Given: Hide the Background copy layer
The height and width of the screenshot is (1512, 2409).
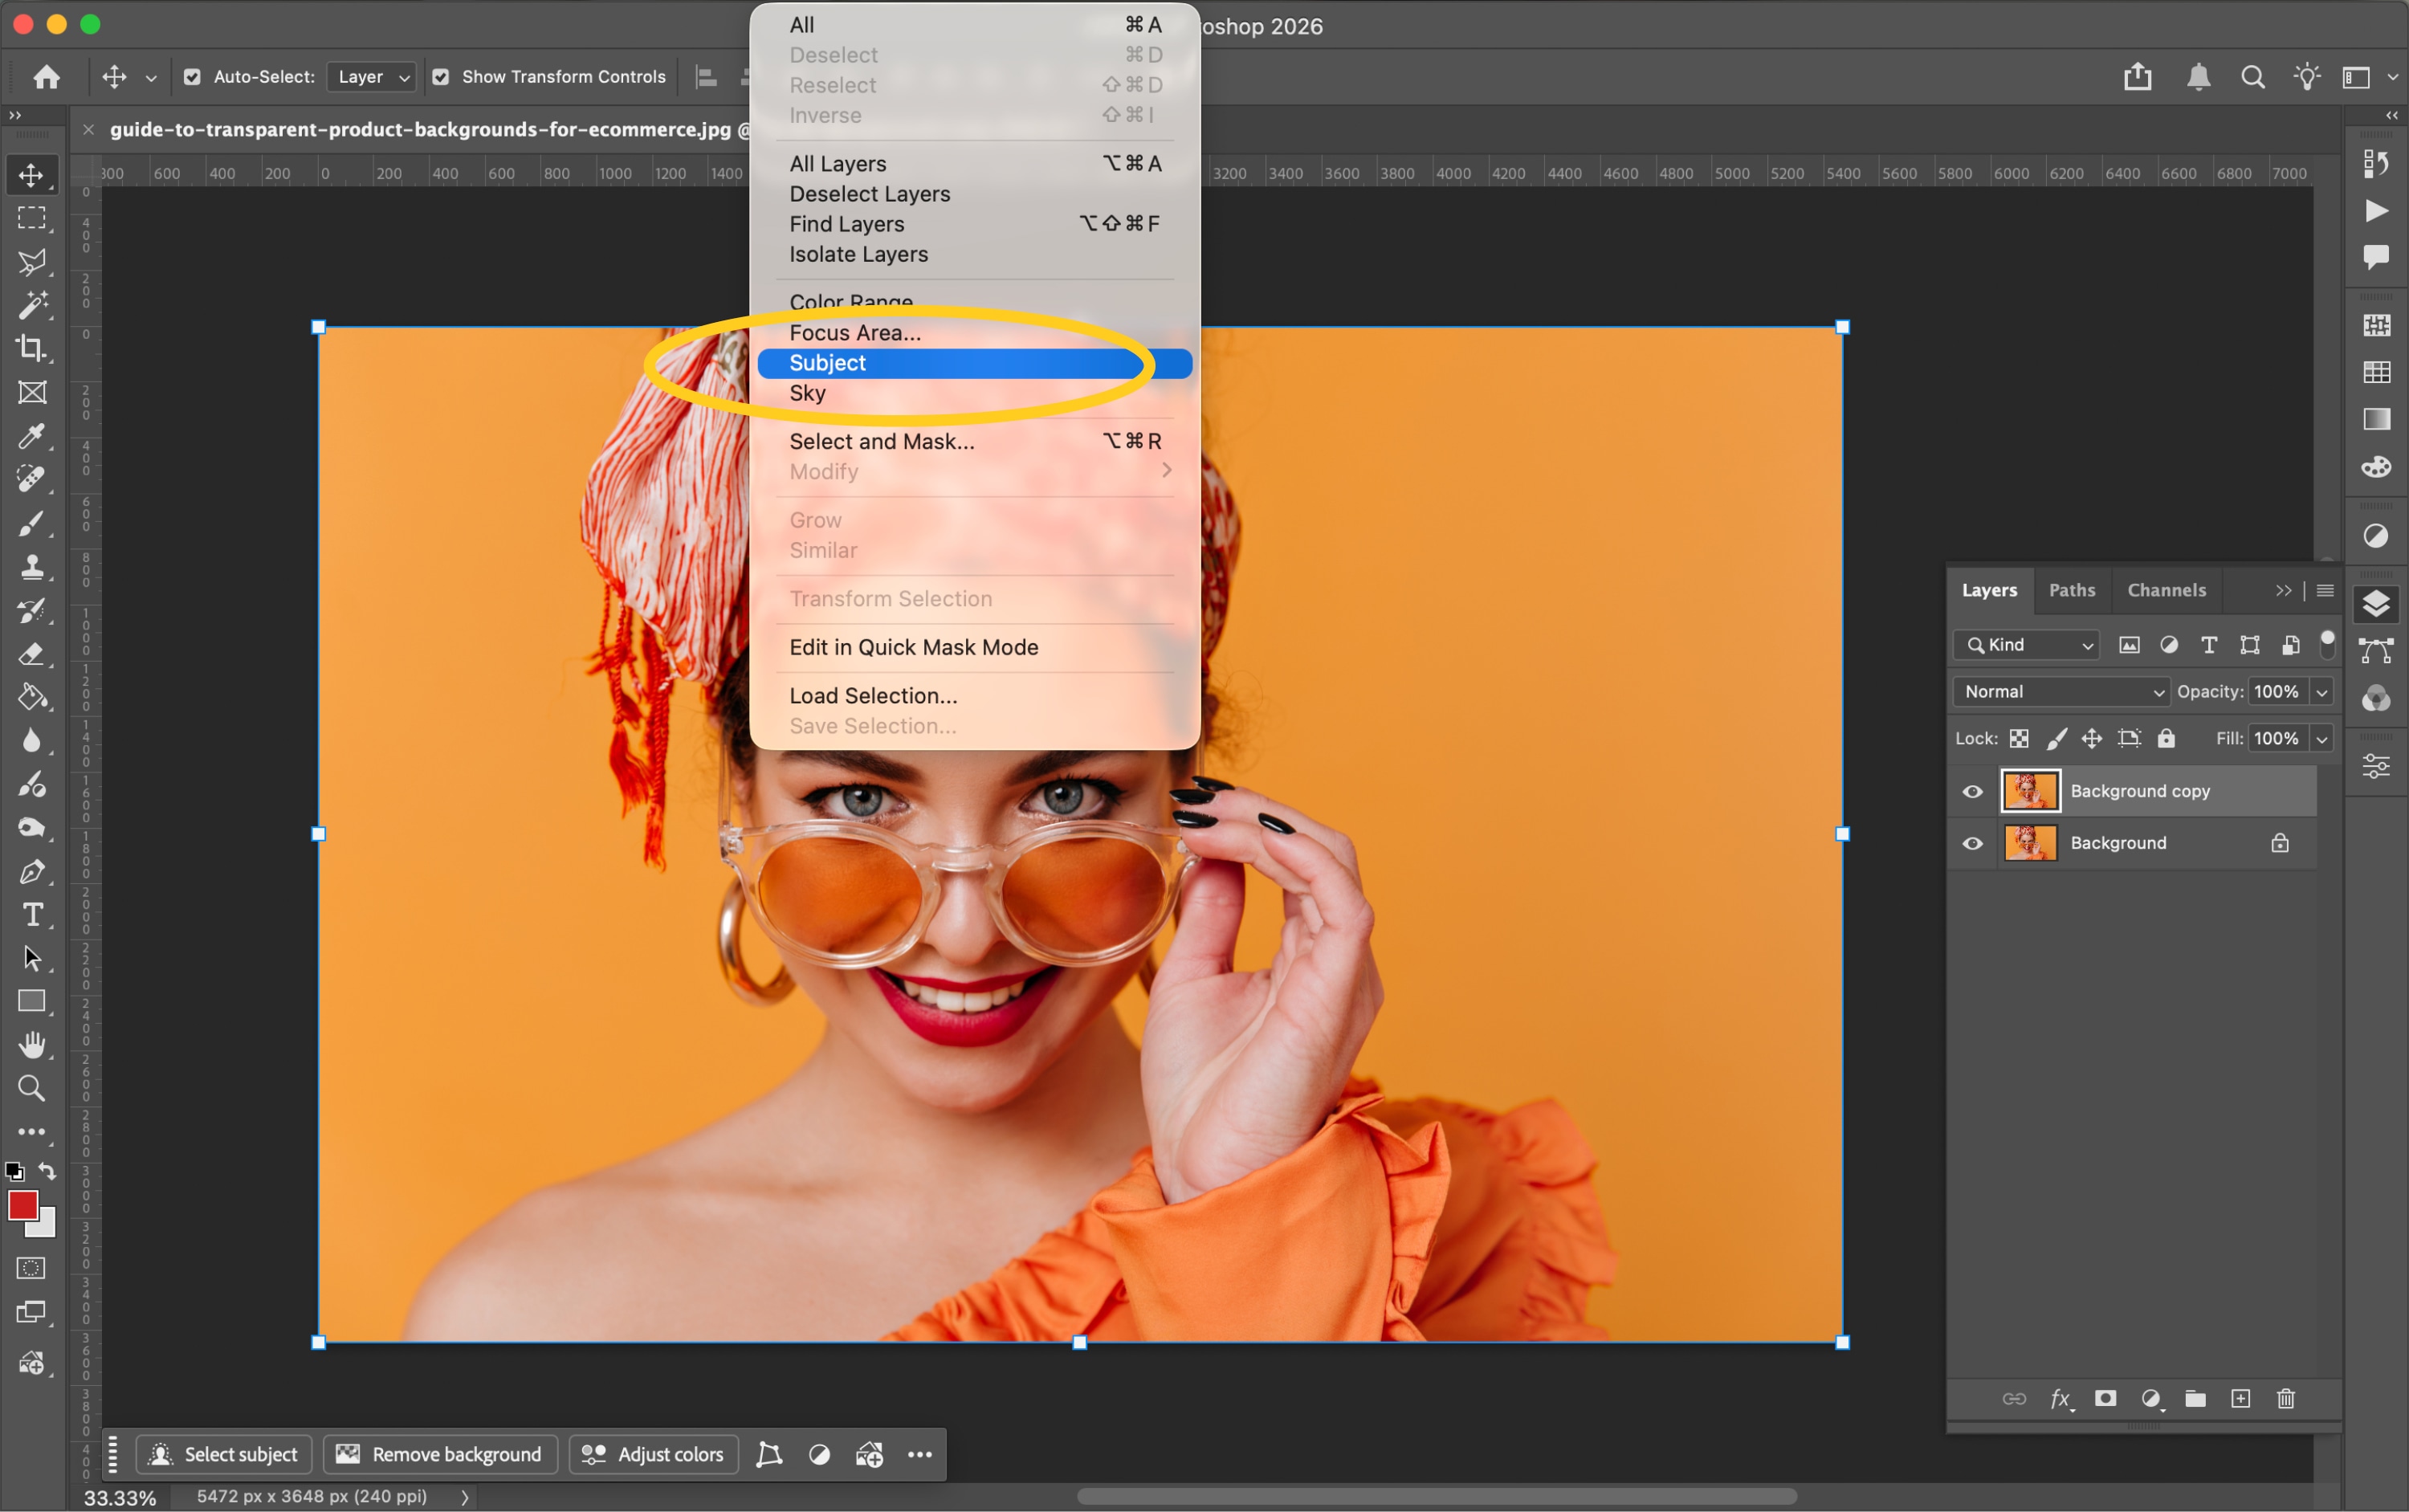Looking at the screenshot, I should [1973, 791].
